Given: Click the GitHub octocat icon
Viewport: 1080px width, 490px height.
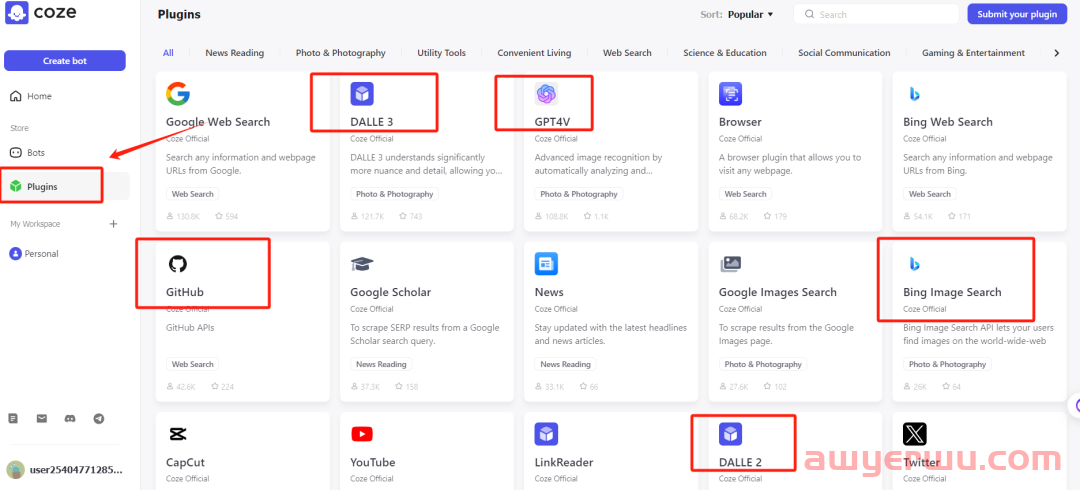Looking at the screenshot, I should coord(178,264).
